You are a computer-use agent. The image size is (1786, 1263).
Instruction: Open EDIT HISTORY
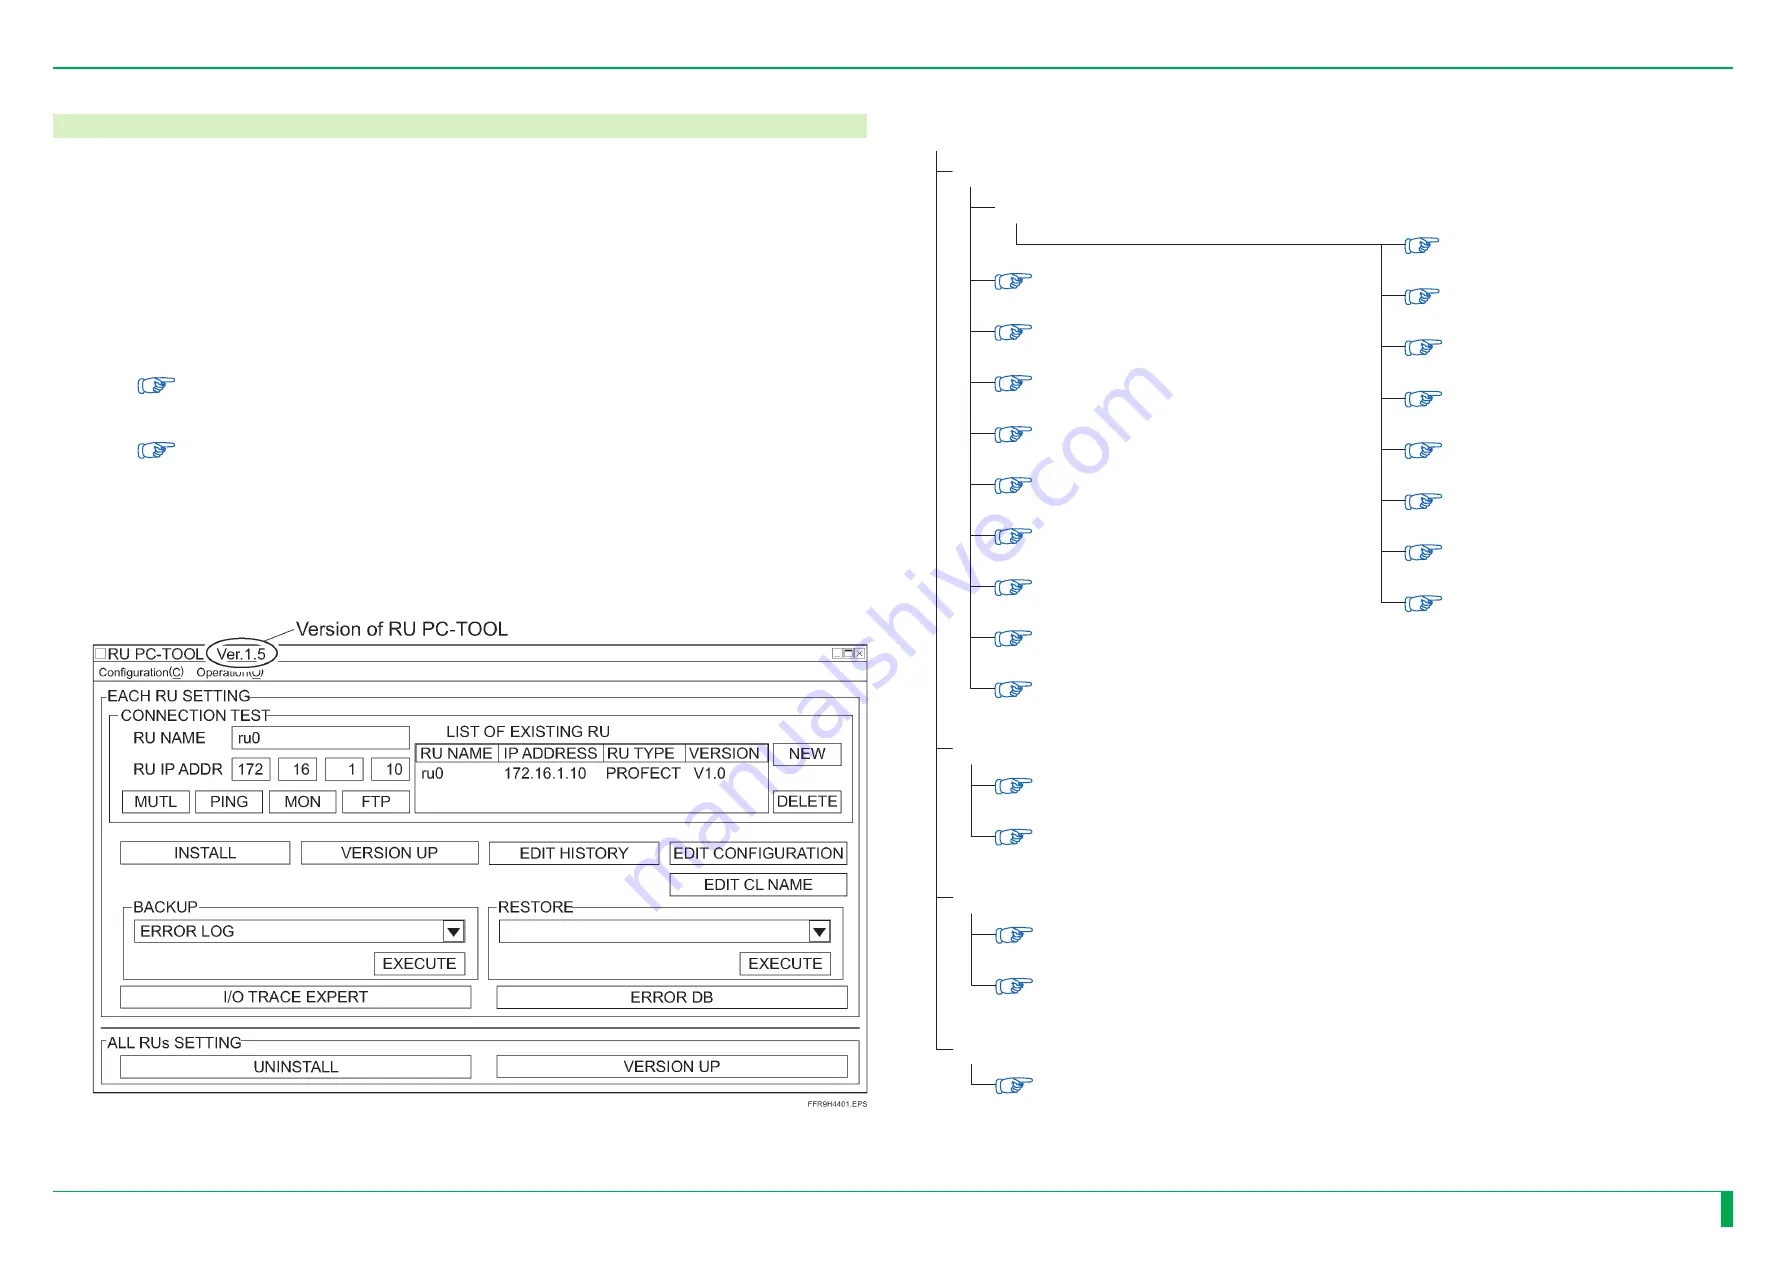click(x=574, y=853)
